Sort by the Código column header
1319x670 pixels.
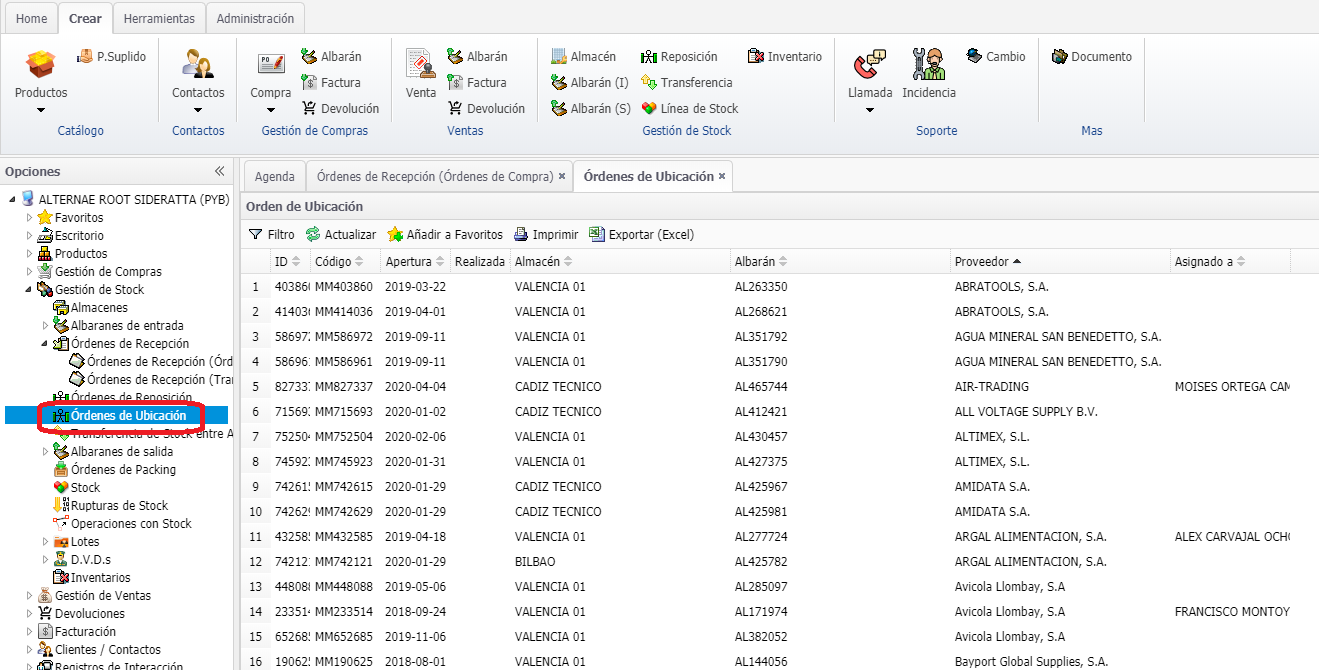click(345, 261)
